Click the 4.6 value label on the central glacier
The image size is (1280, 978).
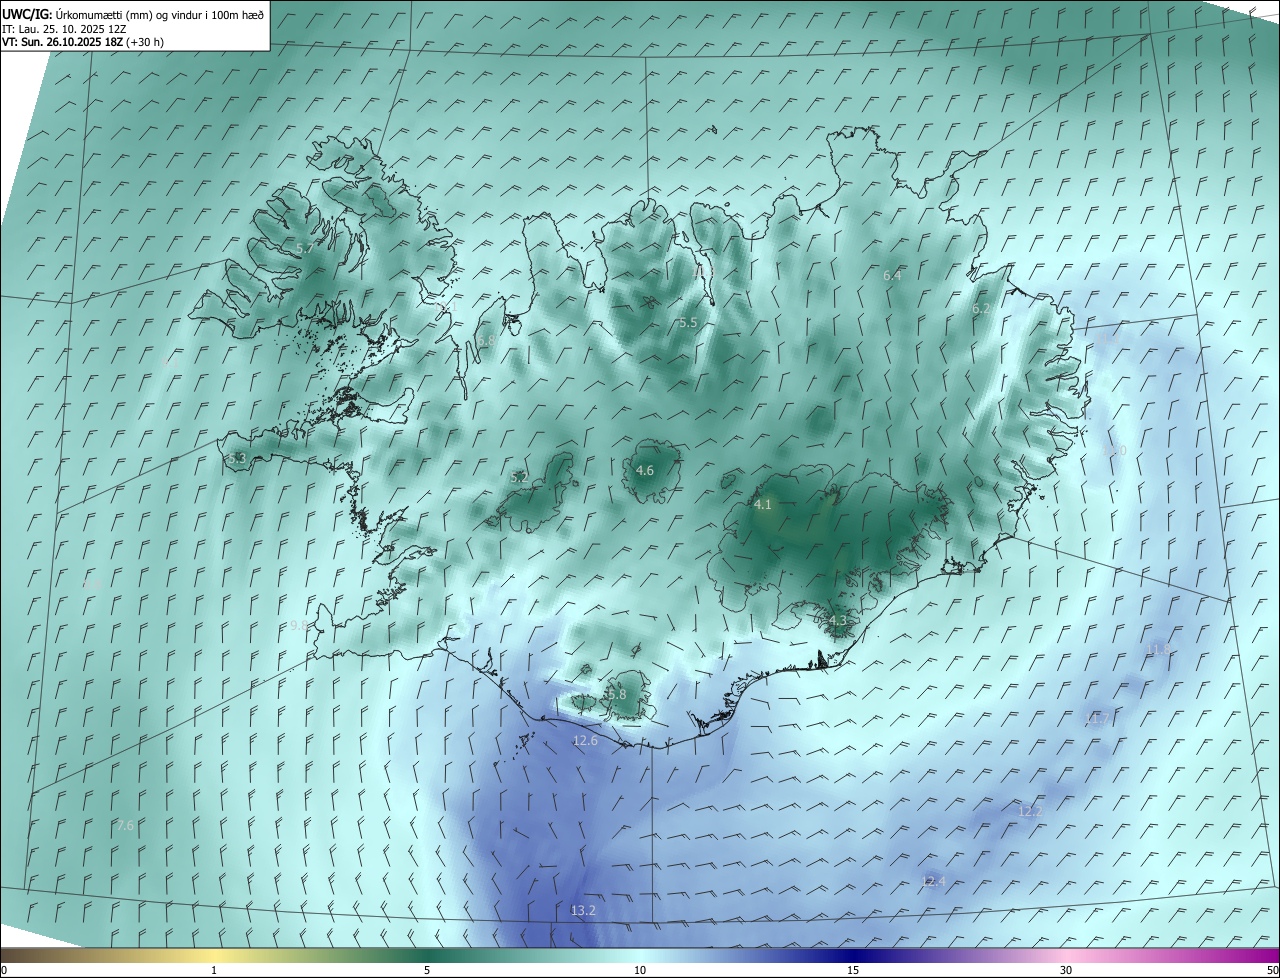tap(645, 470)
